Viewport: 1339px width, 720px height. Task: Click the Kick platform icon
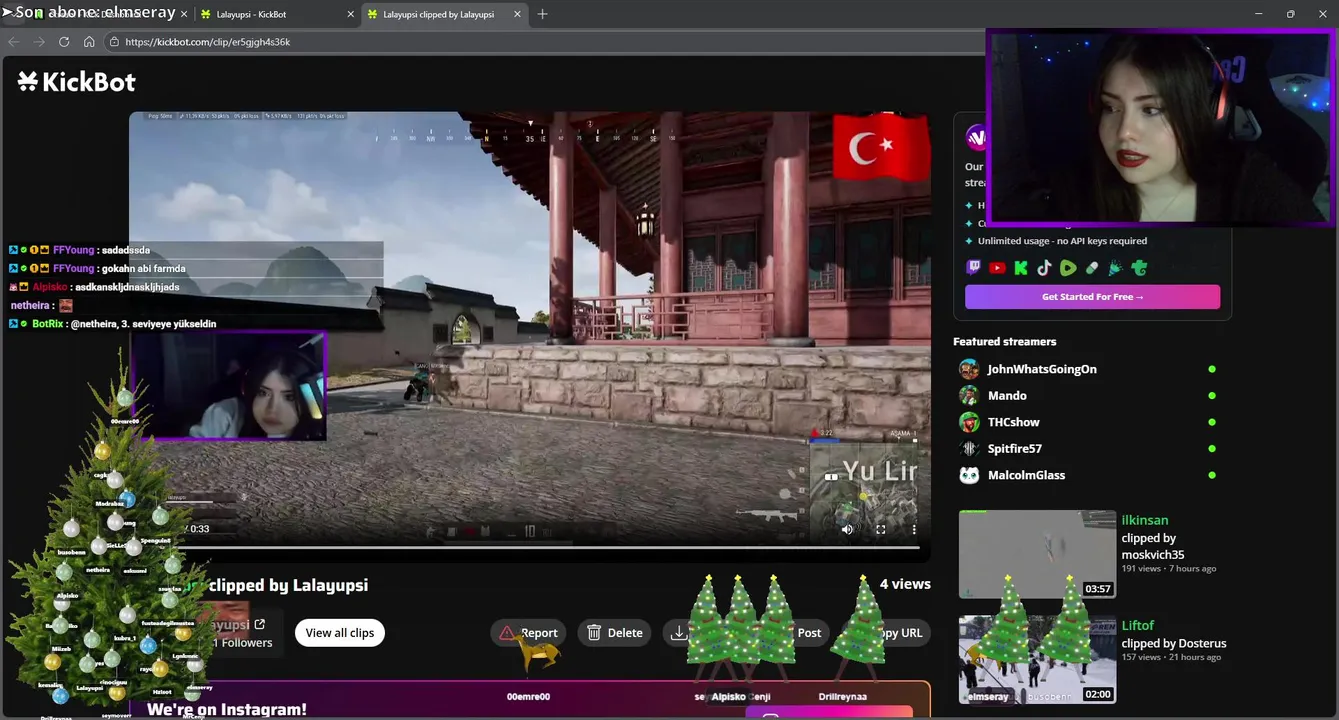coord(1021,268)
